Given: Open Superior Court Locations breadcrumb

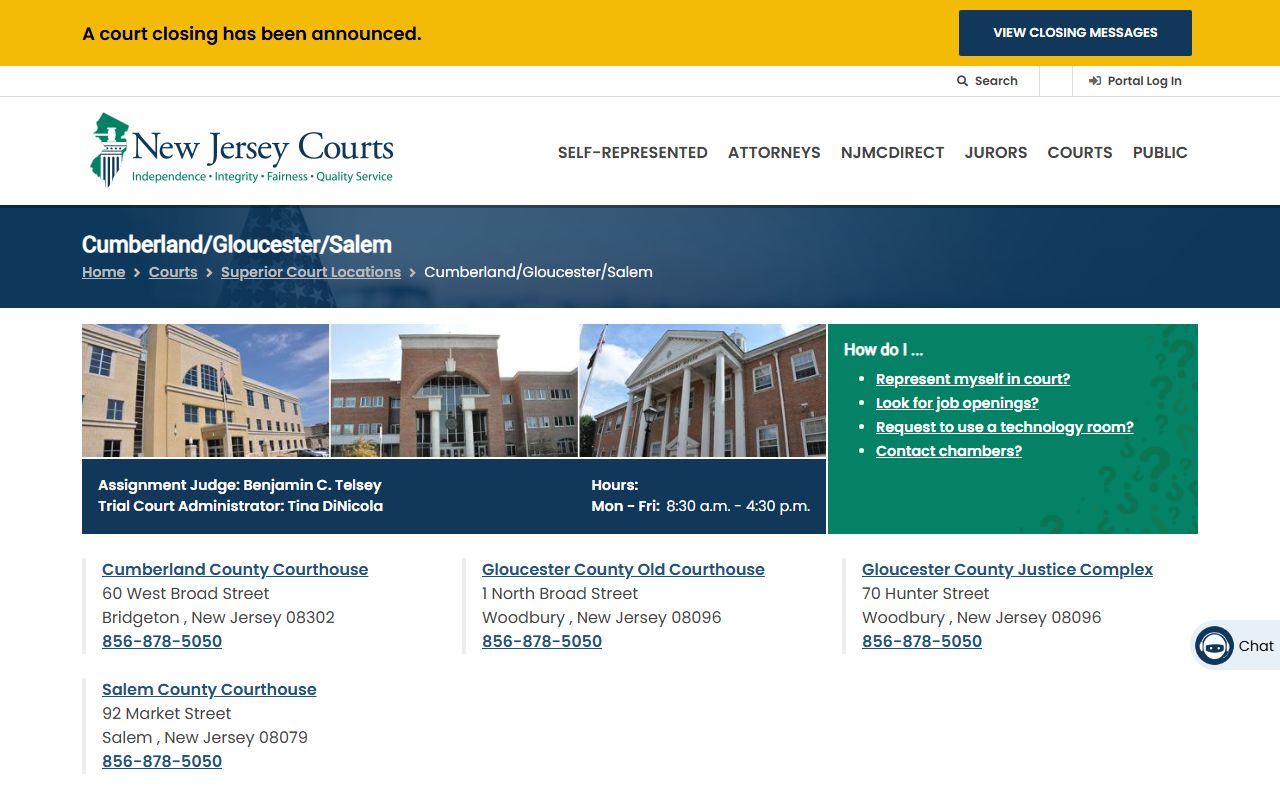Looking at the screenshot, I should (x=311, y=272).
